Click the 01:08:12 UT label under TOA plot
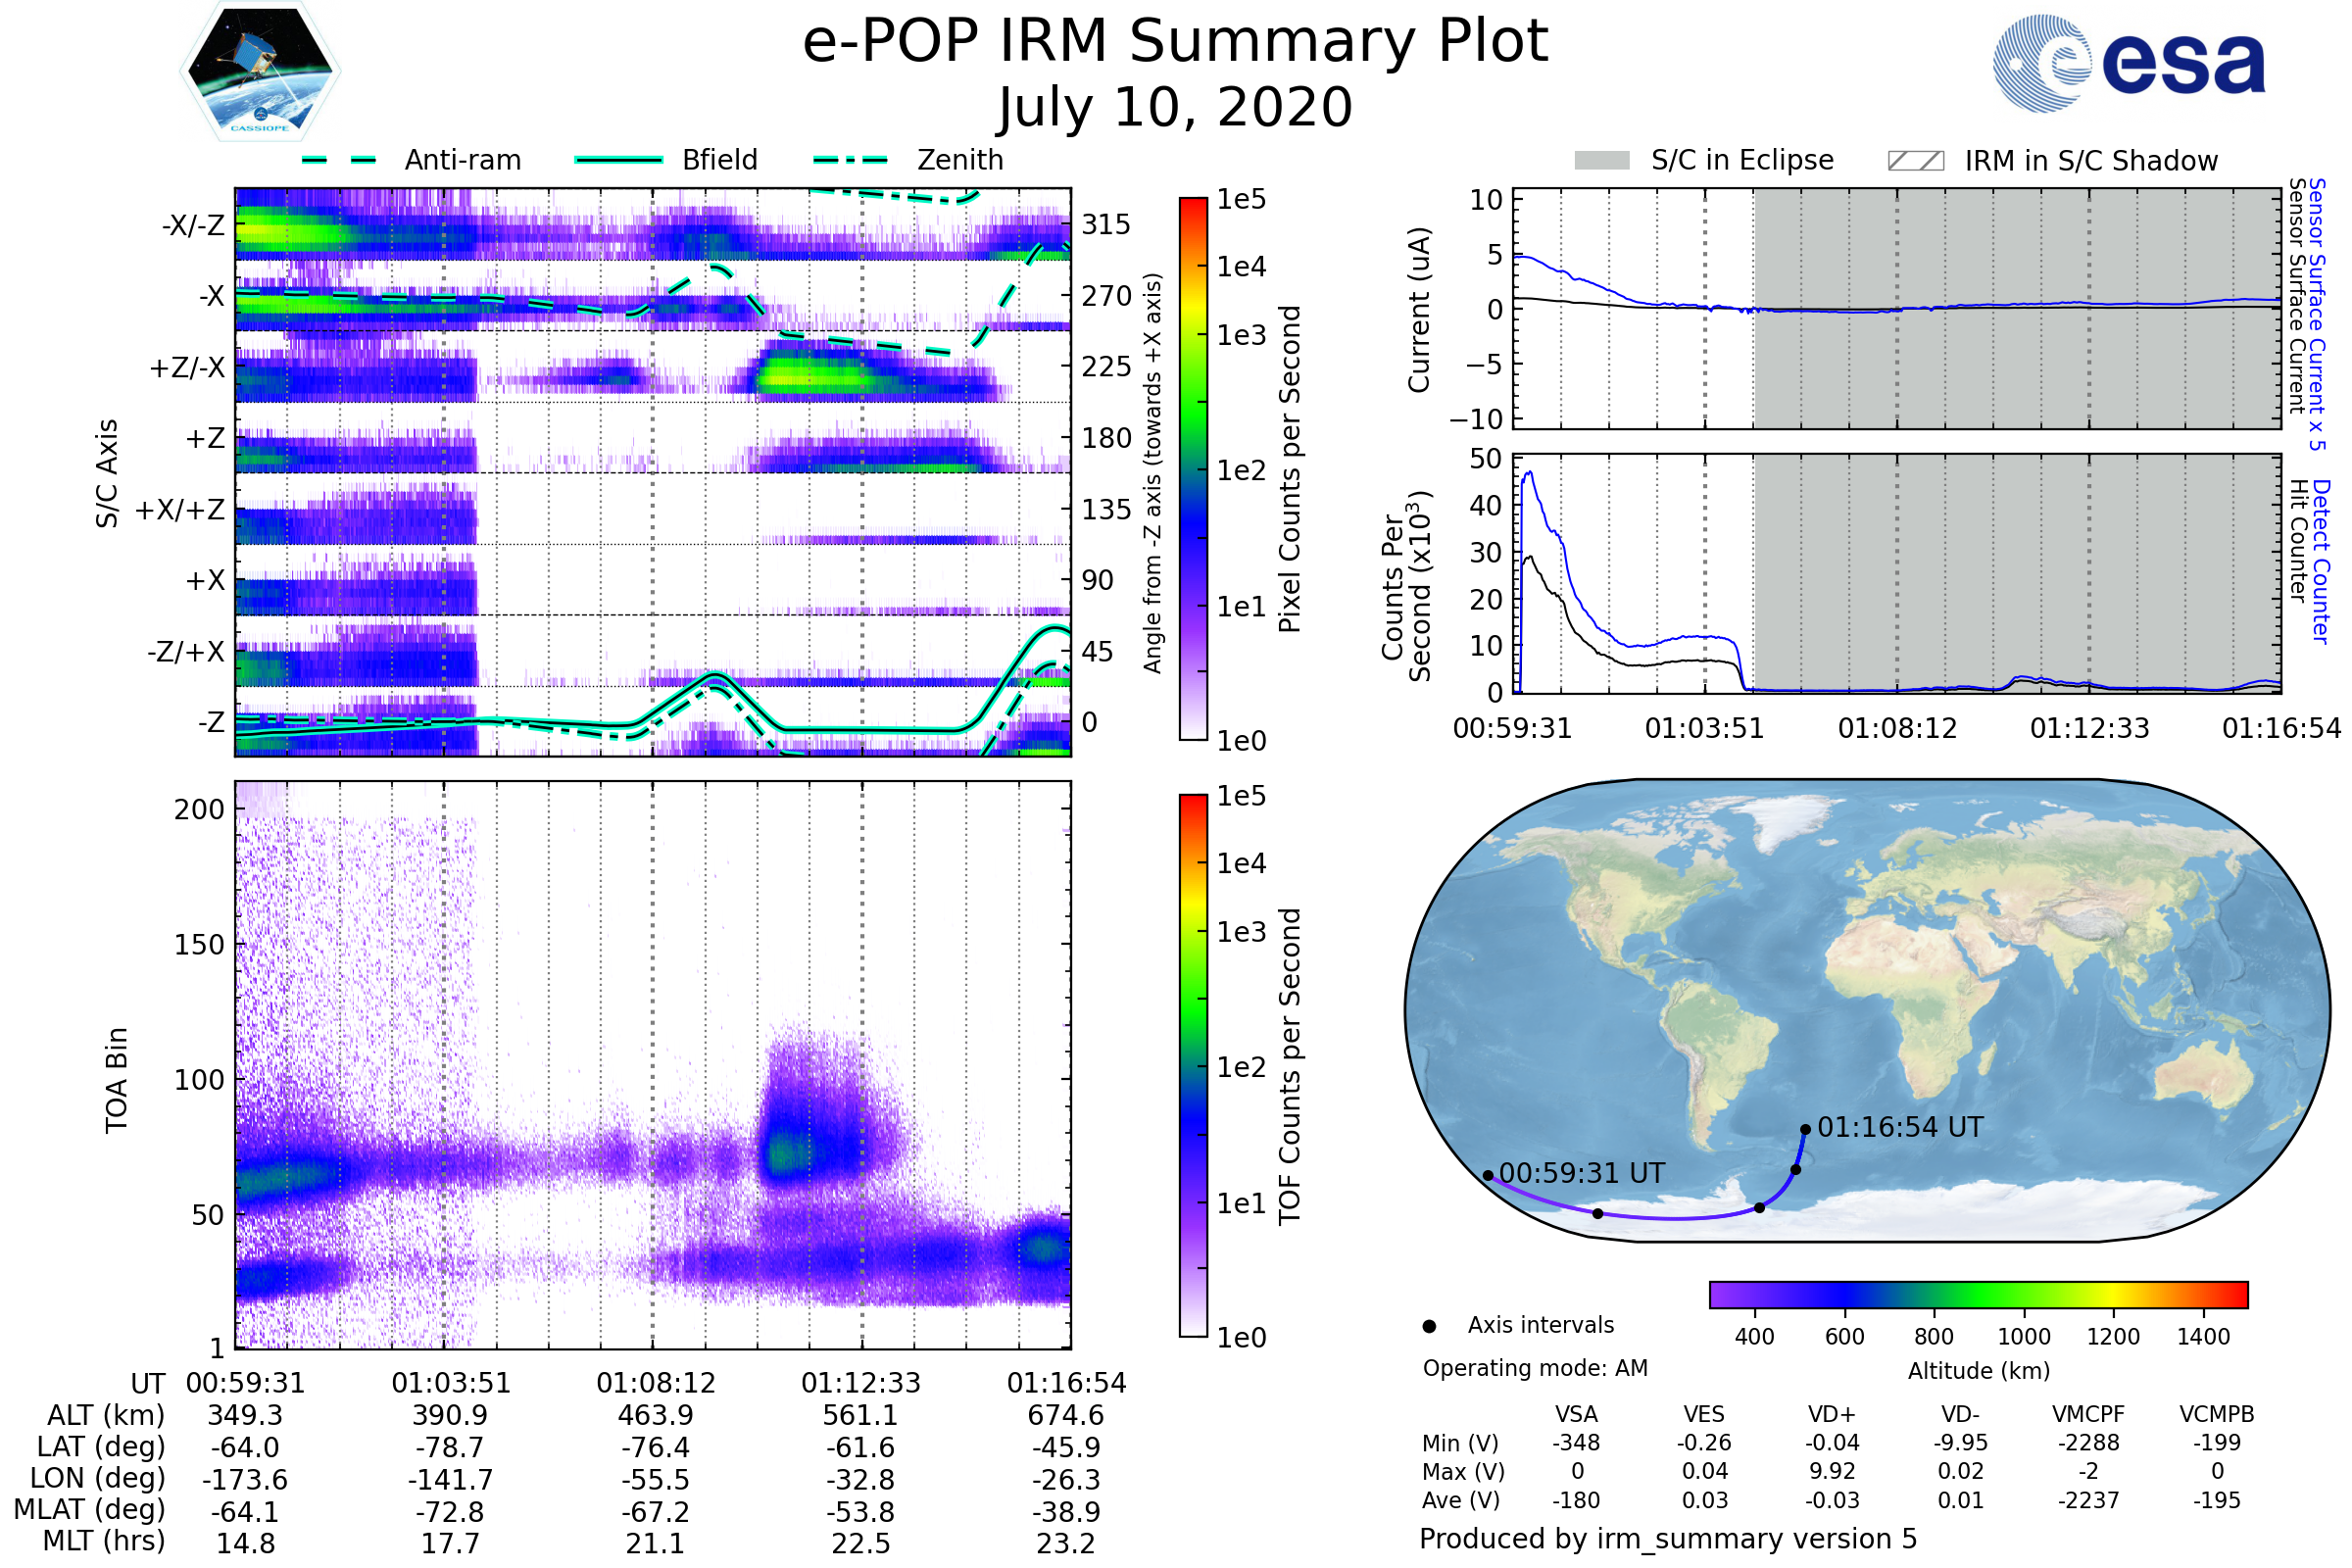Viewport: 2352px width, 1568px height. [655, 1383]
